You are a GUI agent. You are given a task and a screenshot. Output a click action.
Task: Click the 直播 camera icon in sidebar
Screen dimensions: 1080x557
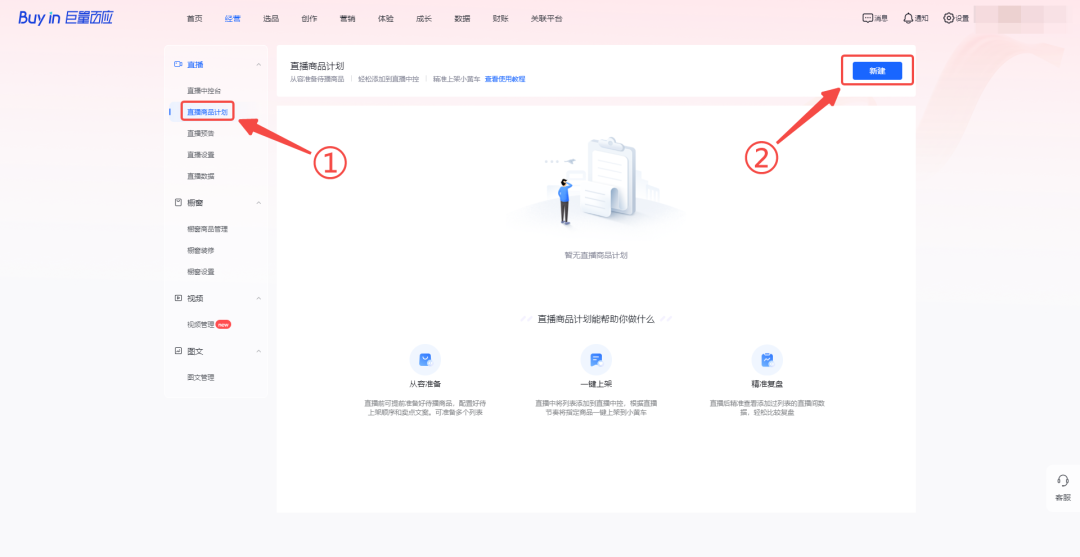click(x=178, y=64)
